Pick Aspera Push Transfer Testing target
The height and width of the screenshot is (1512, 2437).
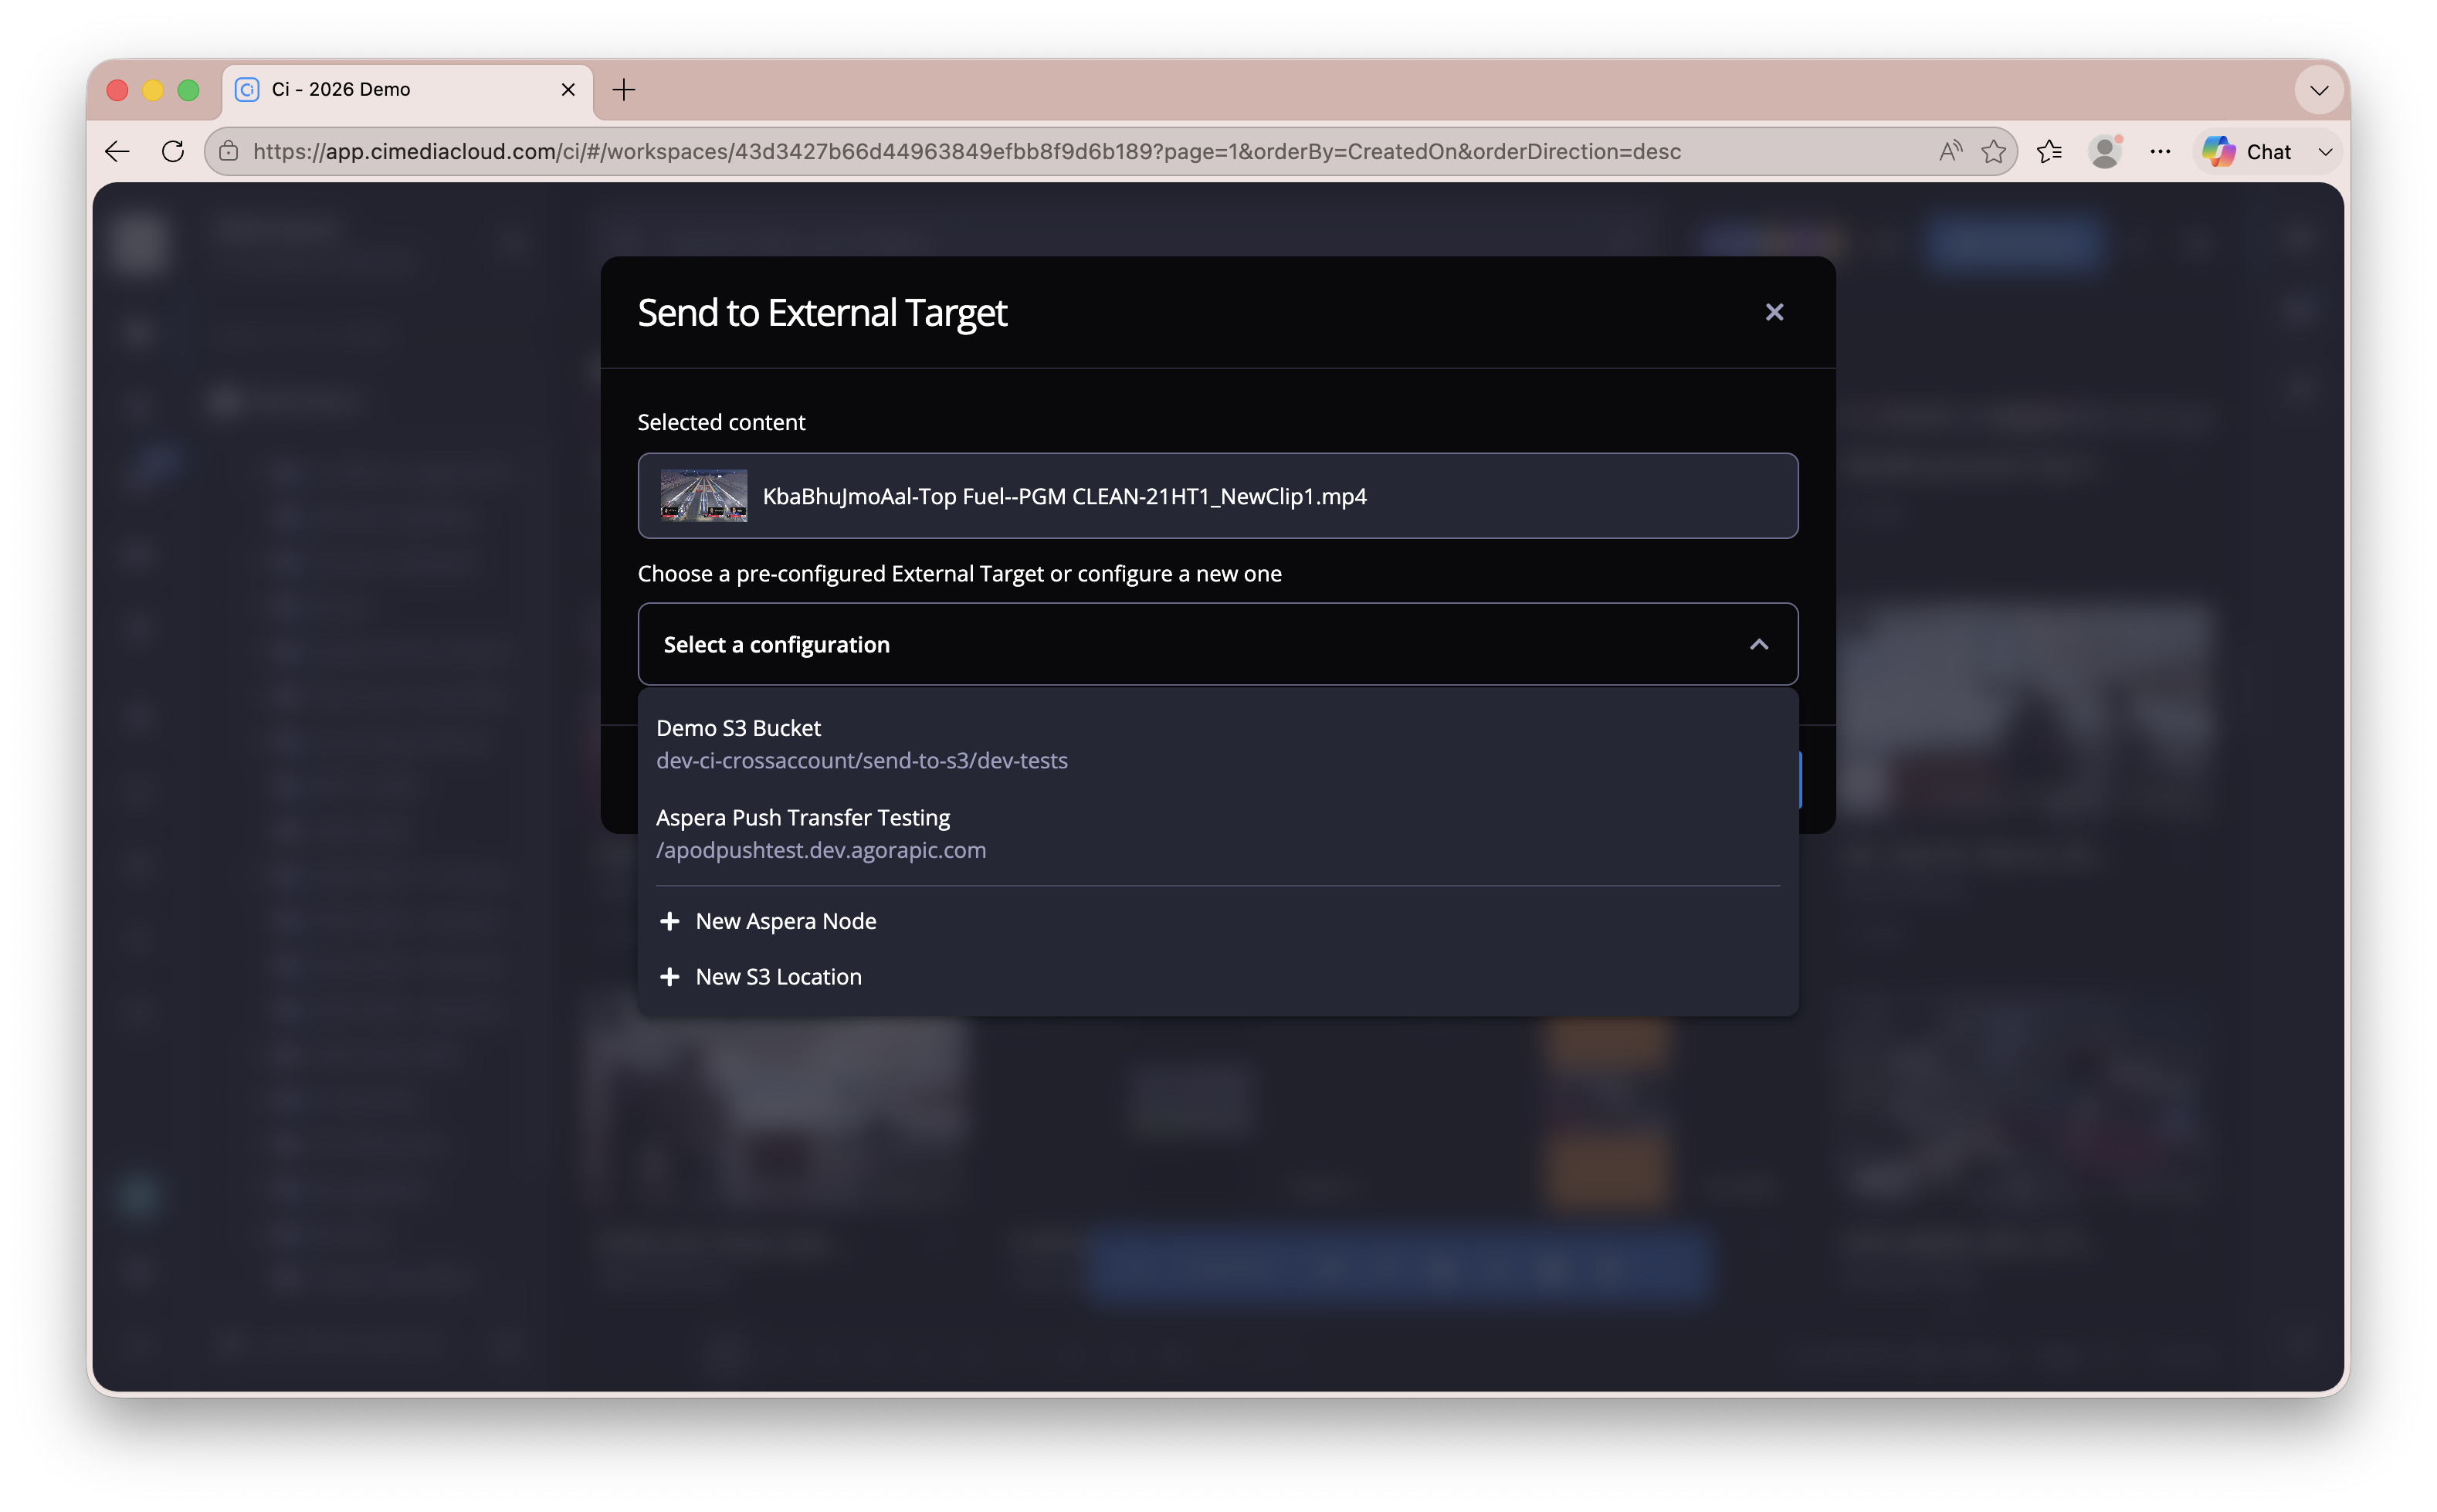(1217, 833)
